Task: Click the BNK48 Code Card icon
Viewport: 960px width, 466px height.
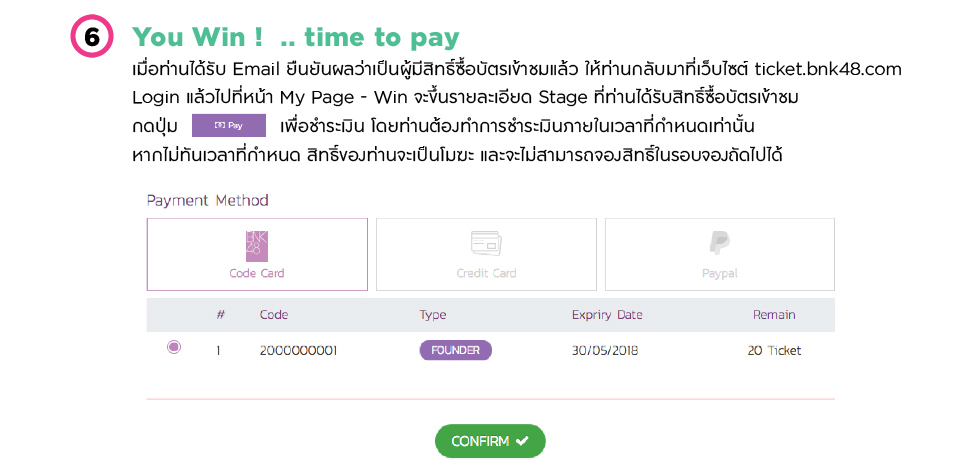Action: (257, 245)
